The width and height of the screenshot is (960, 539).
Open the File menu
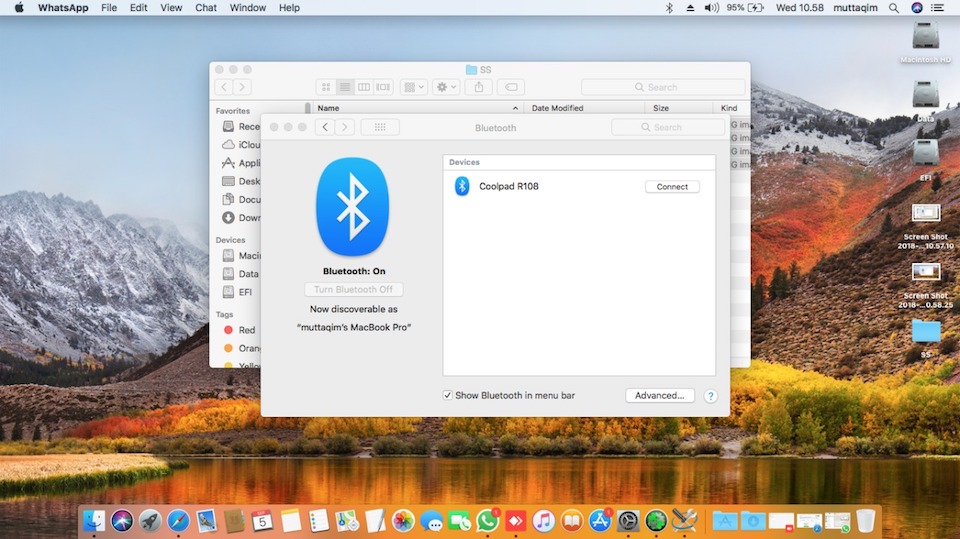(x=109, y=8)
